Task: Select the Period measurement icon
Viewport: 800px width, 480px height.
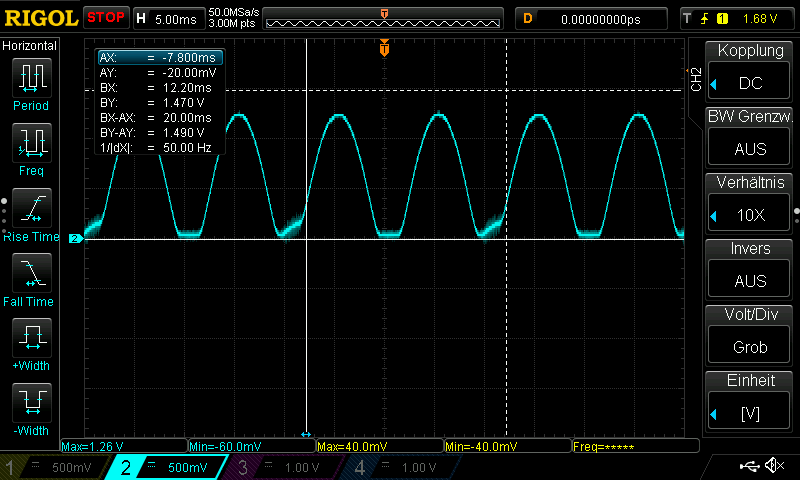Action: click(x=32, y=78)
